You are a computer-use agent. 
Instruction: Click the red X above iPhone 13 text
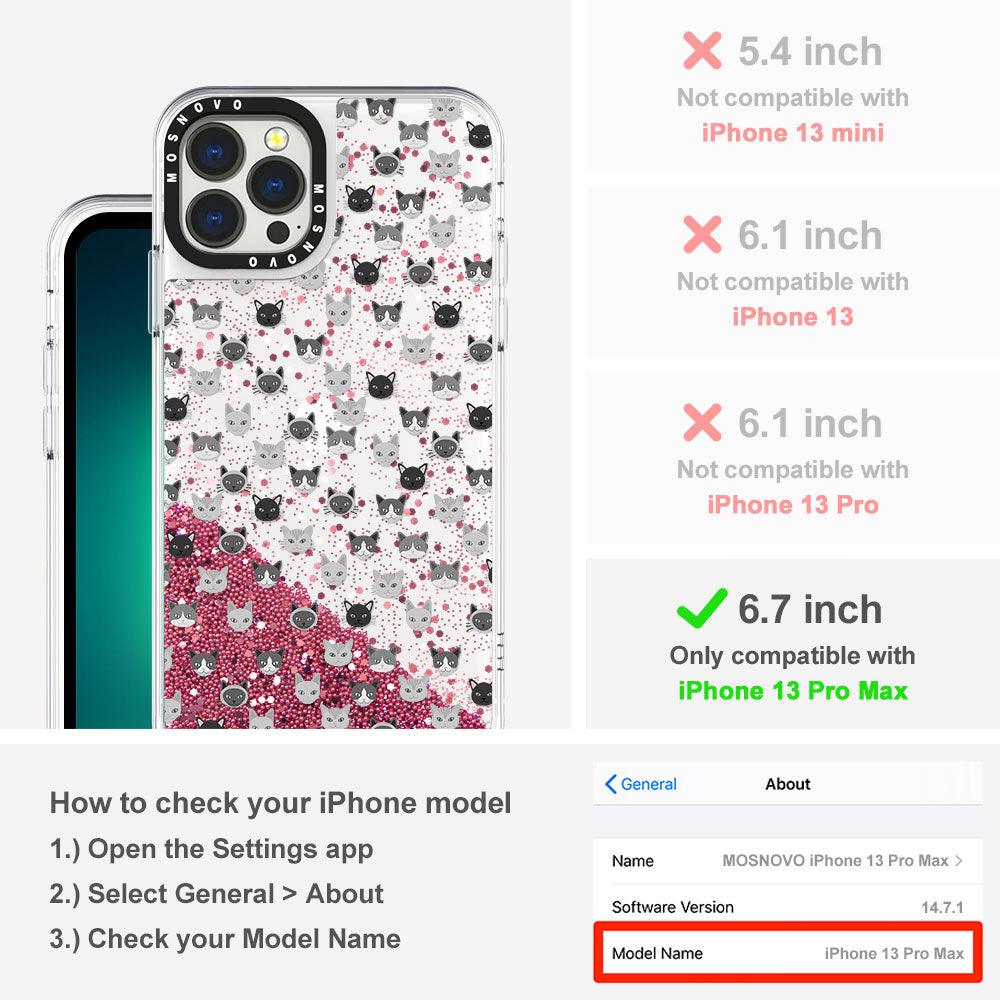pyautogui.click(x=702, y=234)
